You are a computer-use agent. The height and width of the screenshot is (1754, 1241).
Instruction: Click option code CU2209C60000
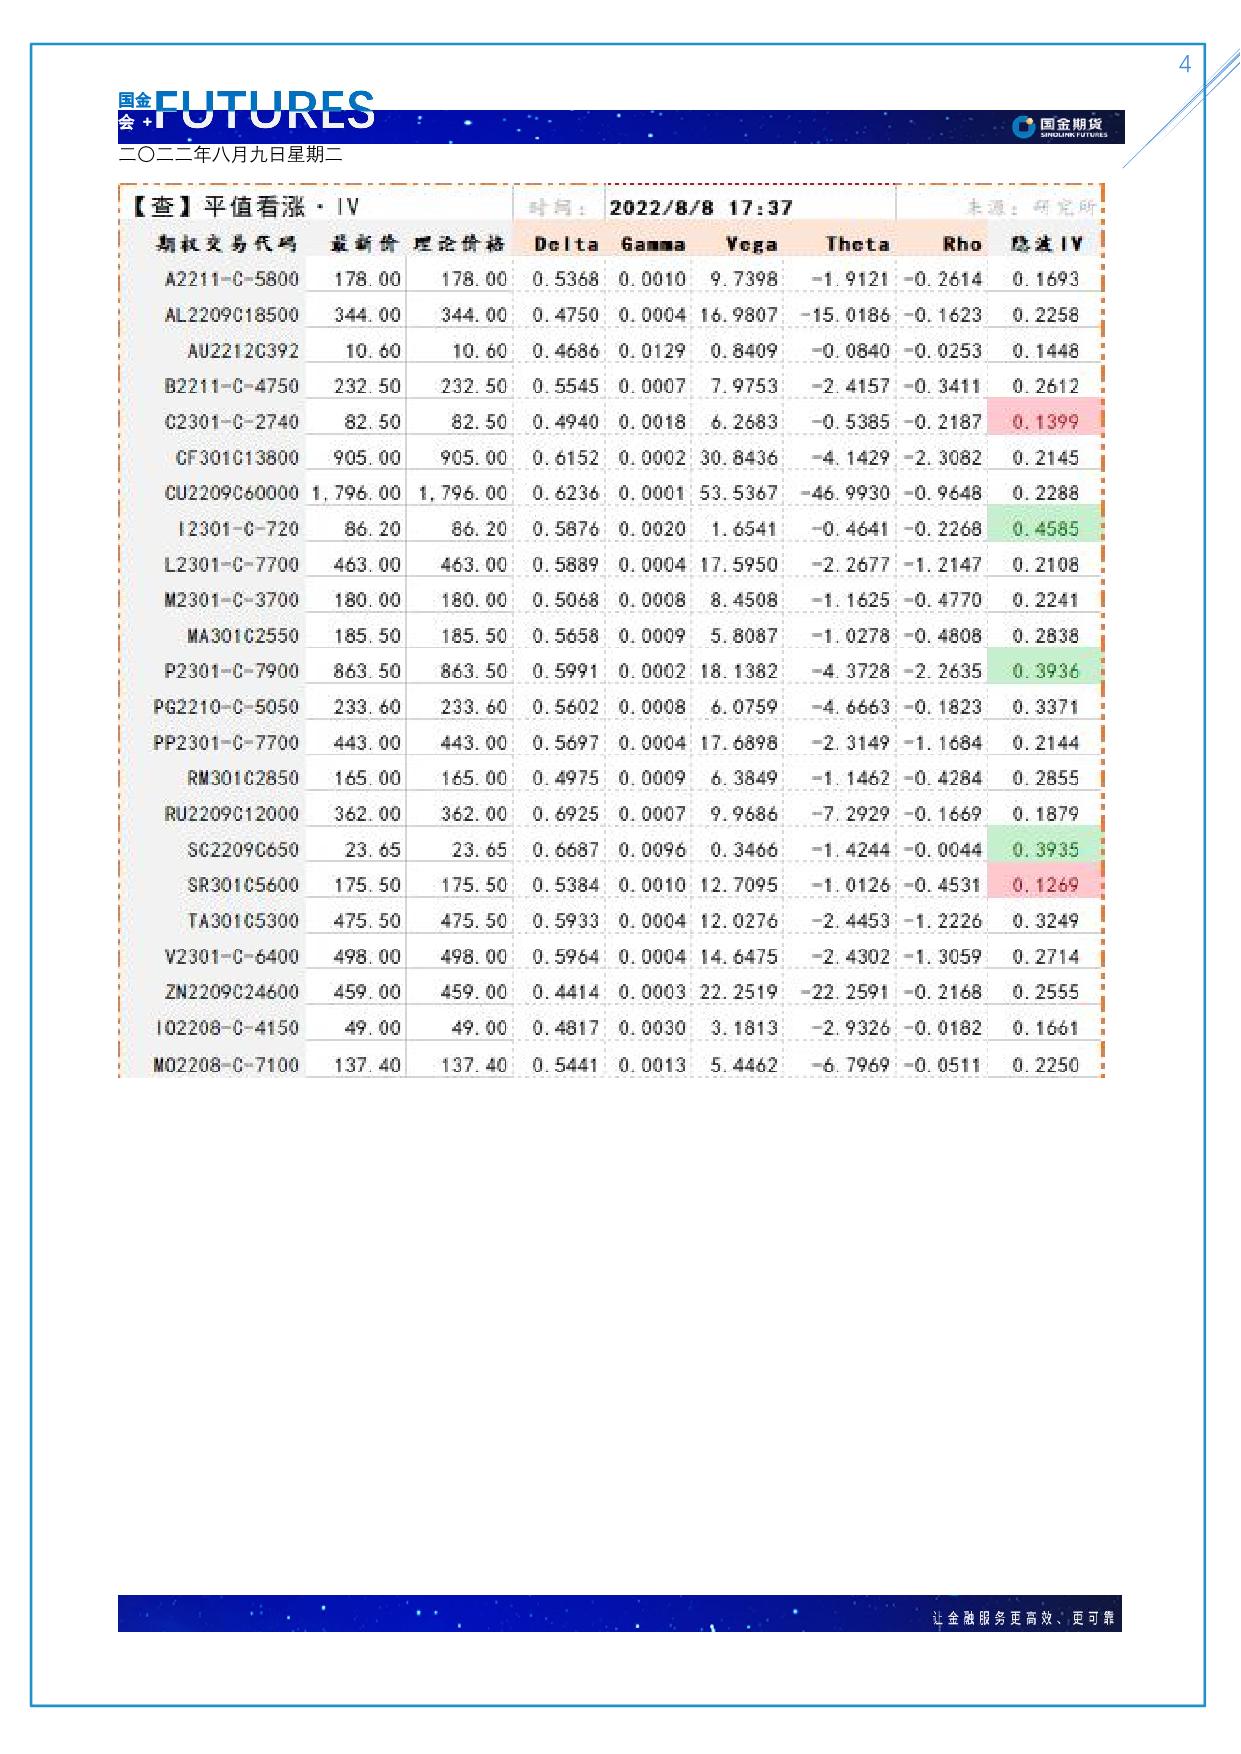click(232, 493)
